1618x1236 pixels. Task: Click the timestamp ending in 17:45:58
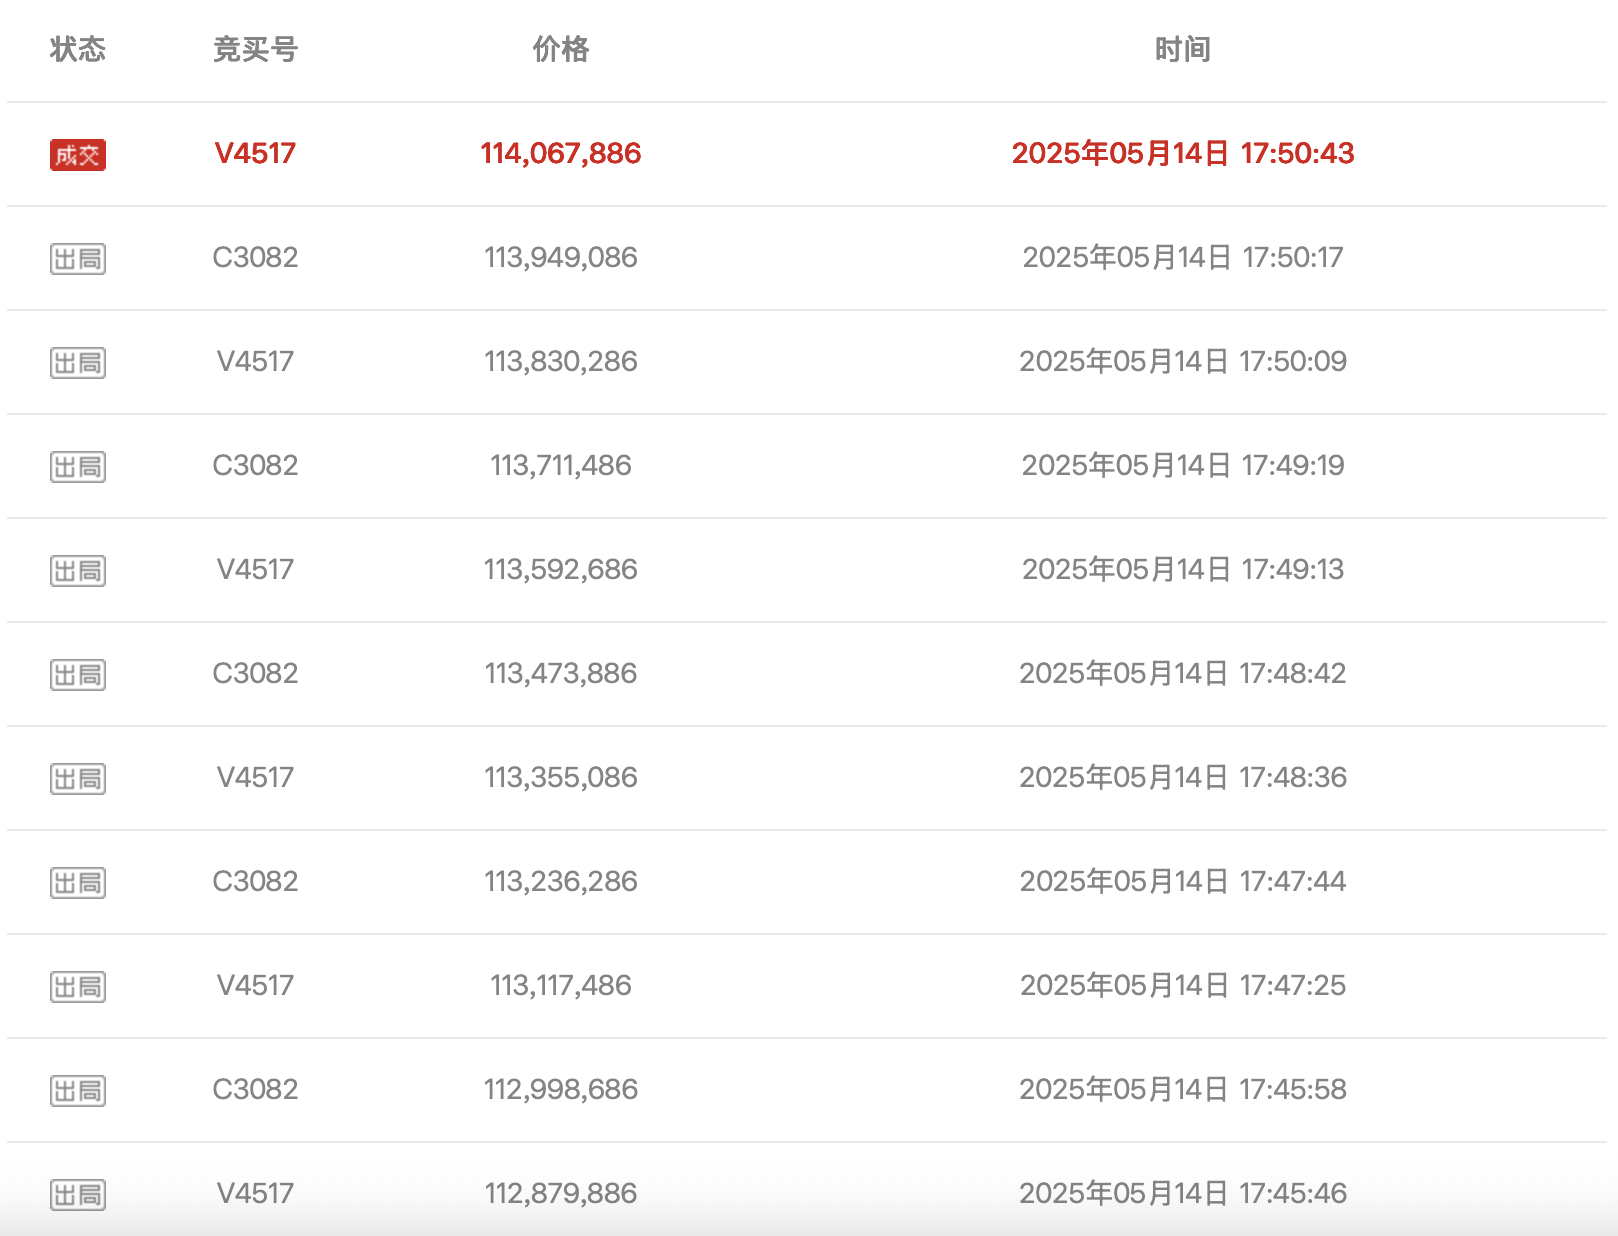(1182, 1089)
